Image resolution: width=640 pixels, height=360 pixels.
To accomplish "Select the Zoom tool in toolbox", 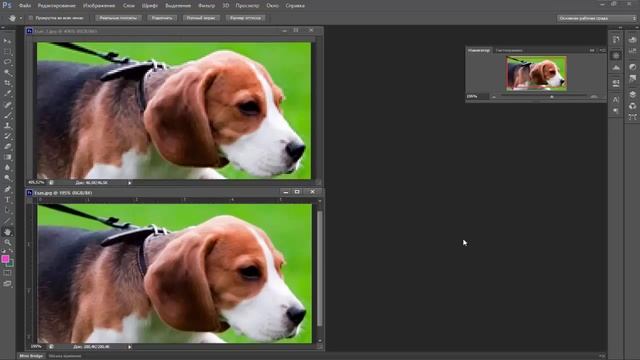I will 7,242.
